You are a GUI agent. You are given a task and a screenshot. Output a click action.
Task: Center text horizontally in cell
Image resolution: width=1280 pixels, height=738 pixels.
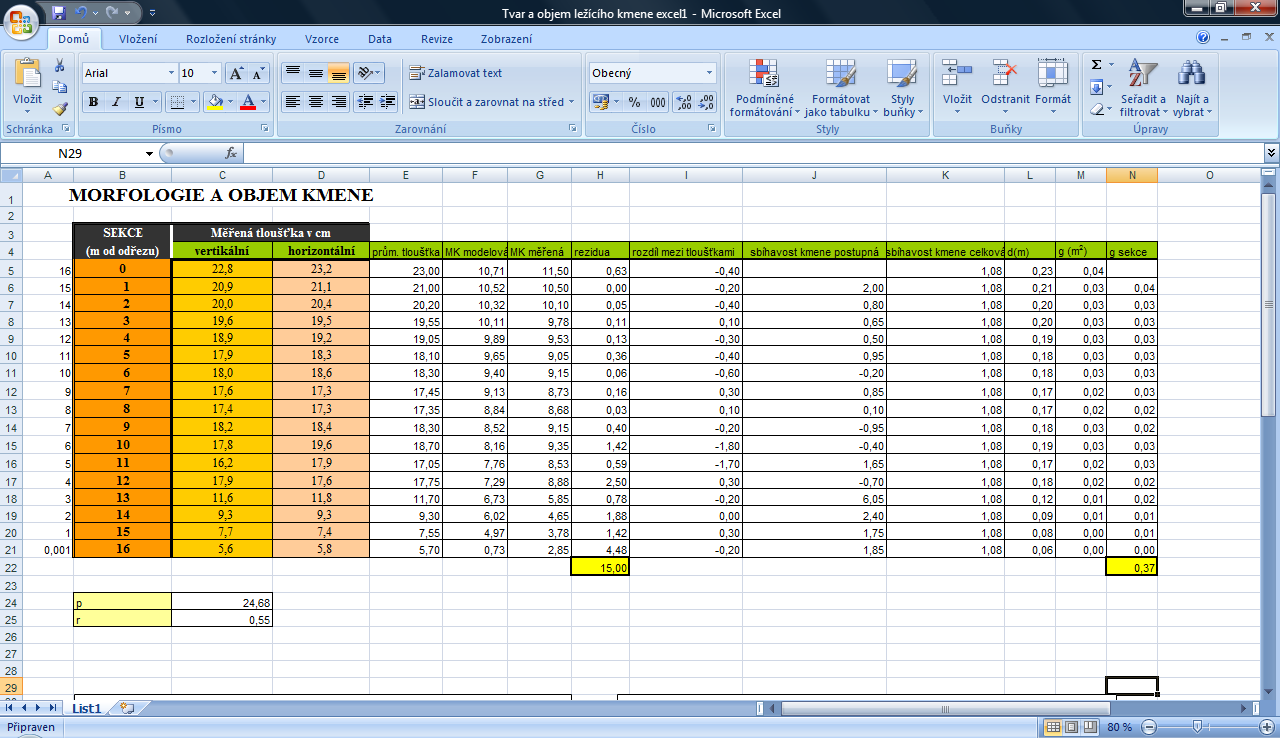315,102
